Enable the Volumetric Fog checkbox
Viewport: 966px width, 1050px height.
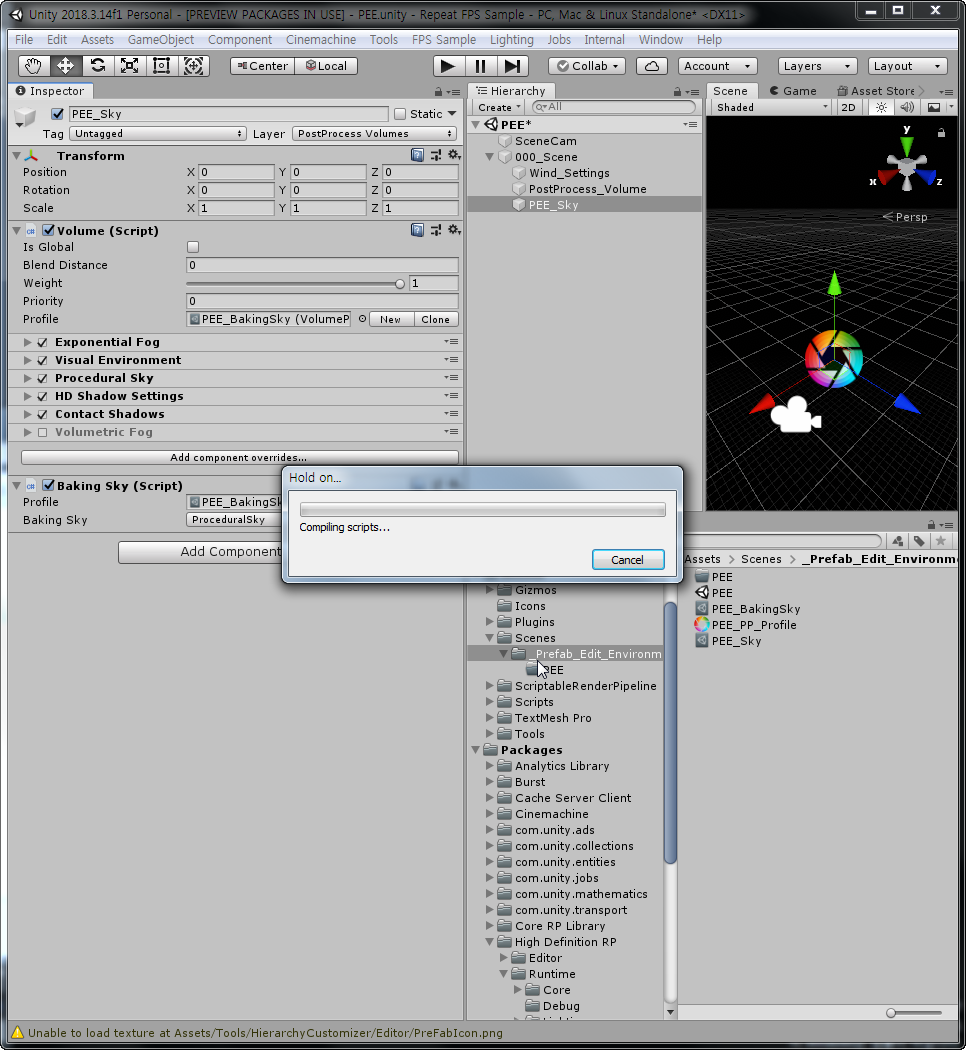[x=42, y=433]
